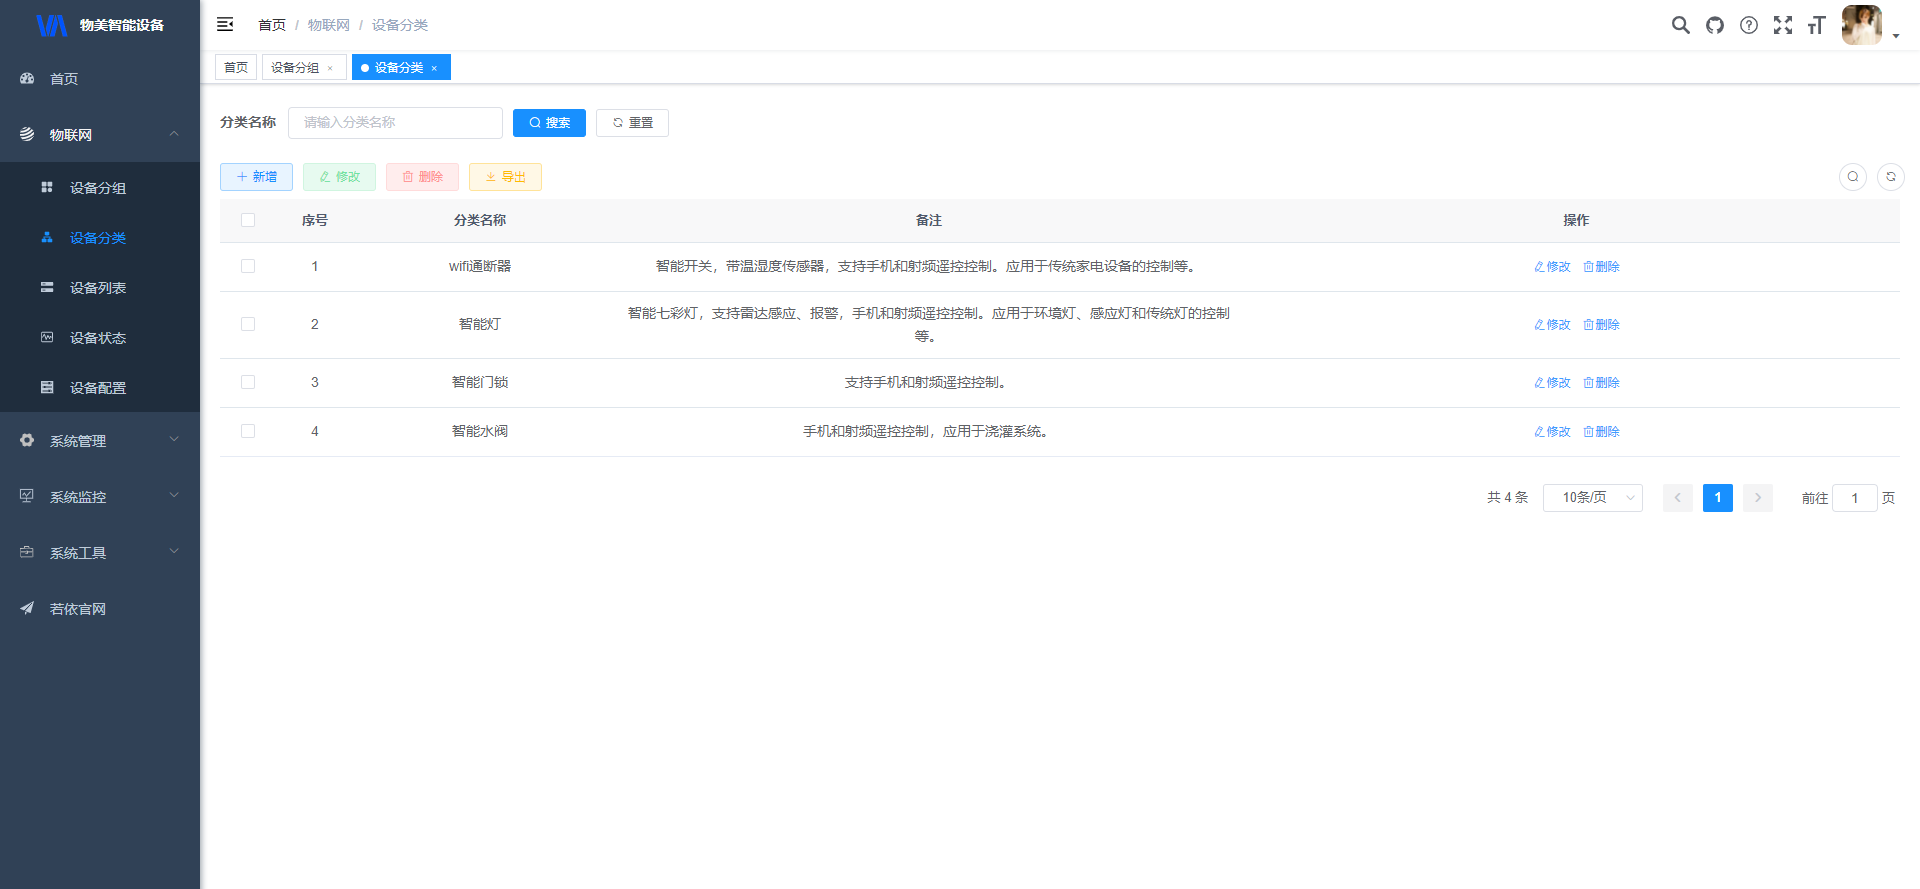This screenshot has height=889, width=1920.
Task: Open the 10条/页 page size dropdown
Action: pos(1592,497)
